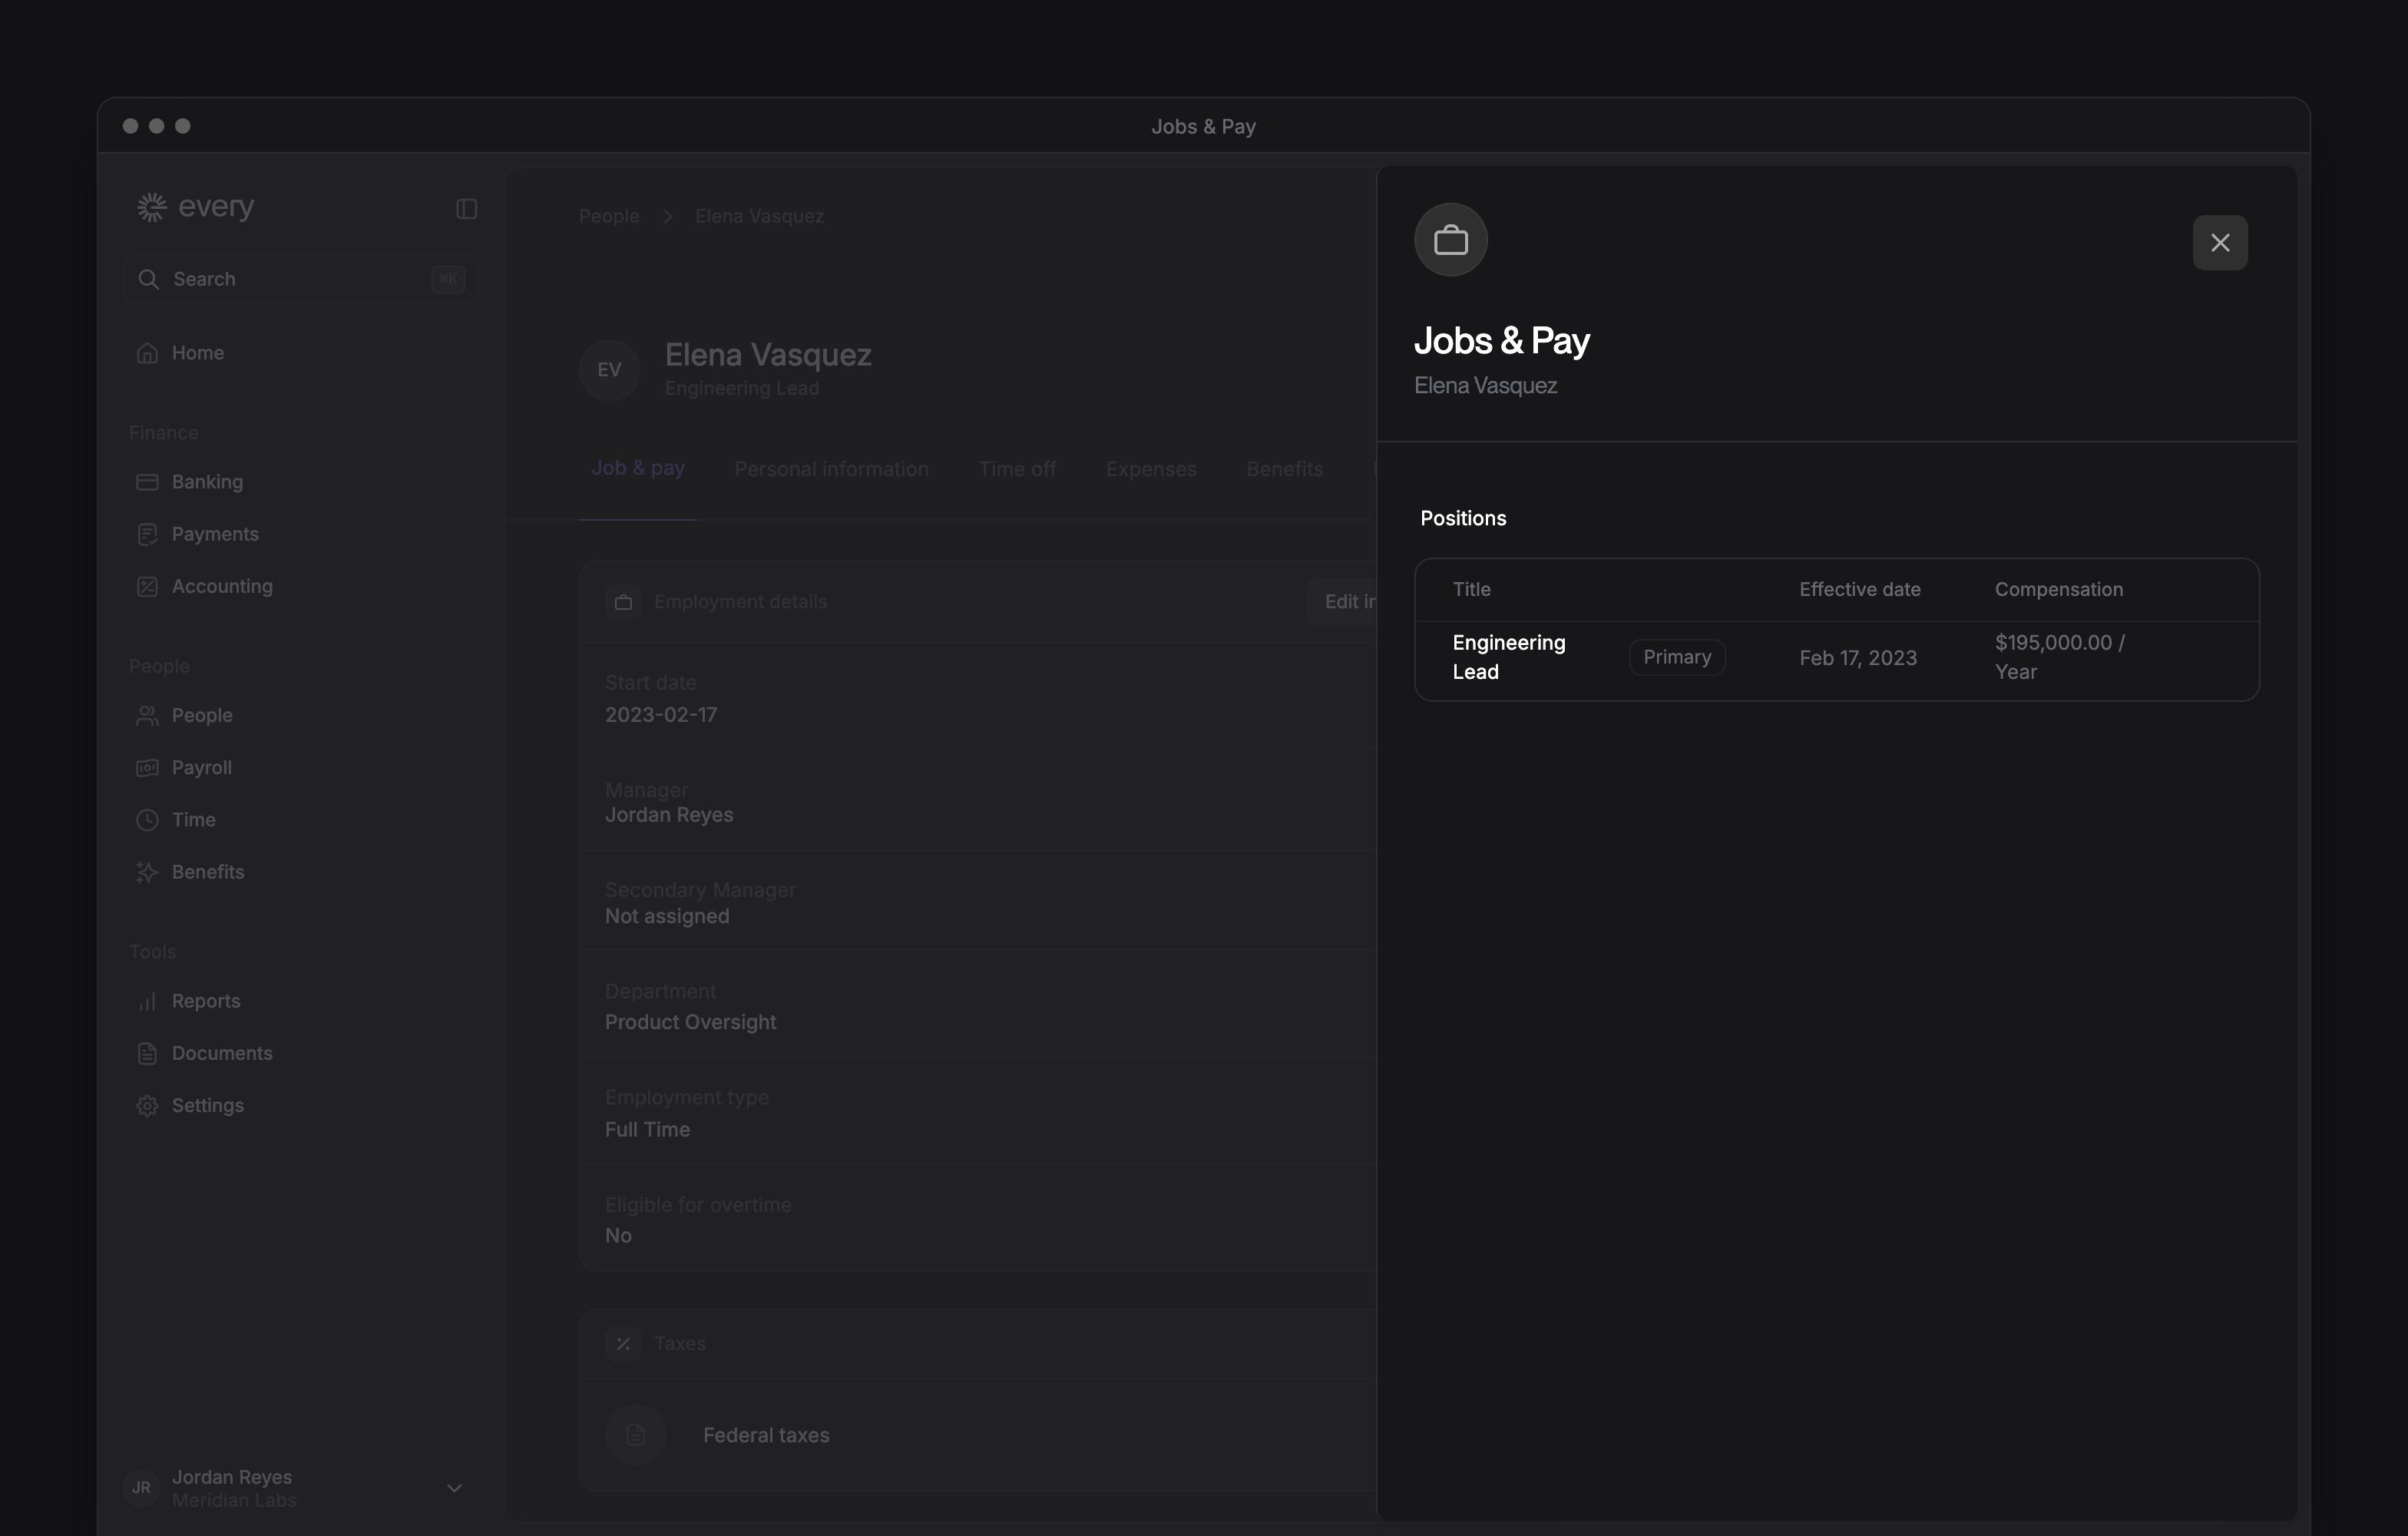Open Benefits in the sidebar
This screenshot has width=2408, height=1536.
pos(301,872)
